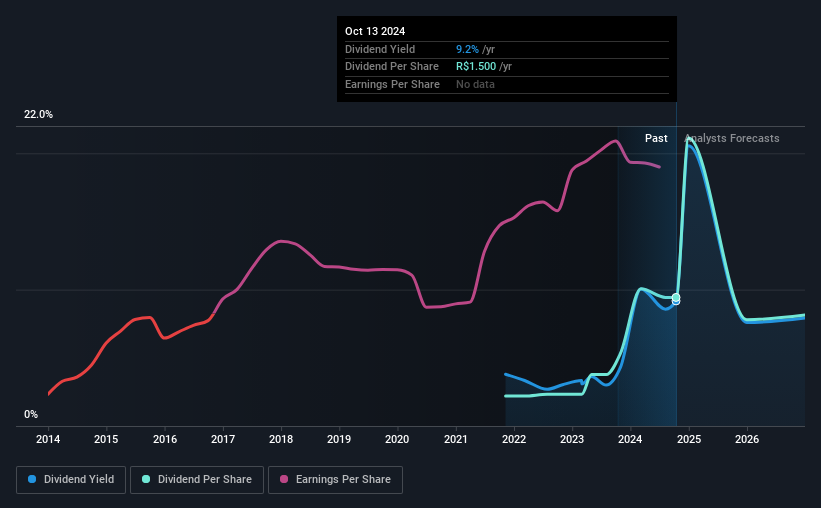The height and width of the screenshot is (508, 821).
Task: Click the 9.2% dividend yield value
Action: click(x=467, y=49)
